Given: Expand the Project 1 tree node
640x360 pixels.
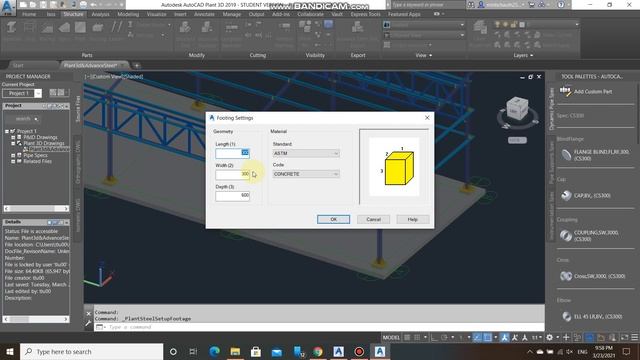Looking at the screenshot, I should tap(7, 131).
